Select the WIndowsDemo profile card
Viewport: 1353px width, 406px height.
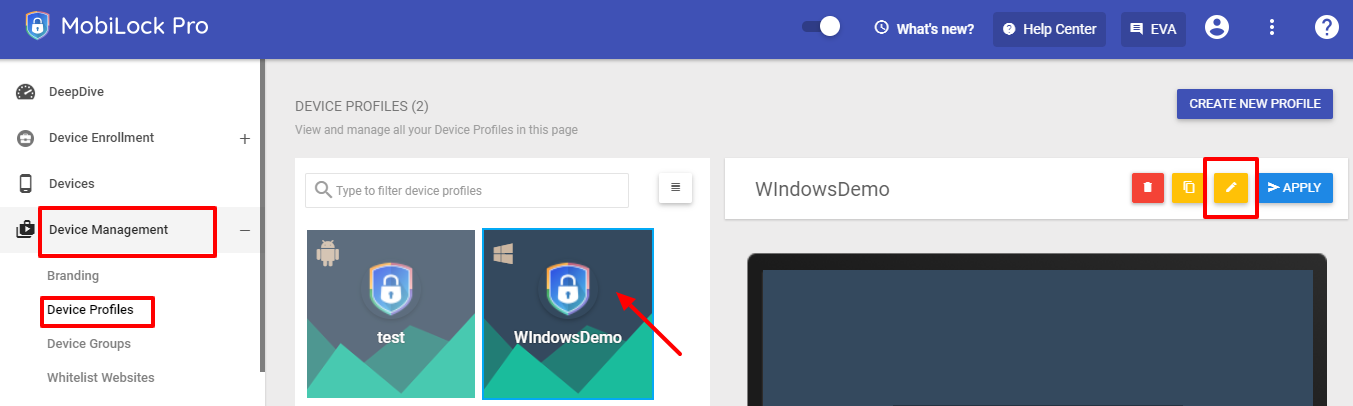568,314
